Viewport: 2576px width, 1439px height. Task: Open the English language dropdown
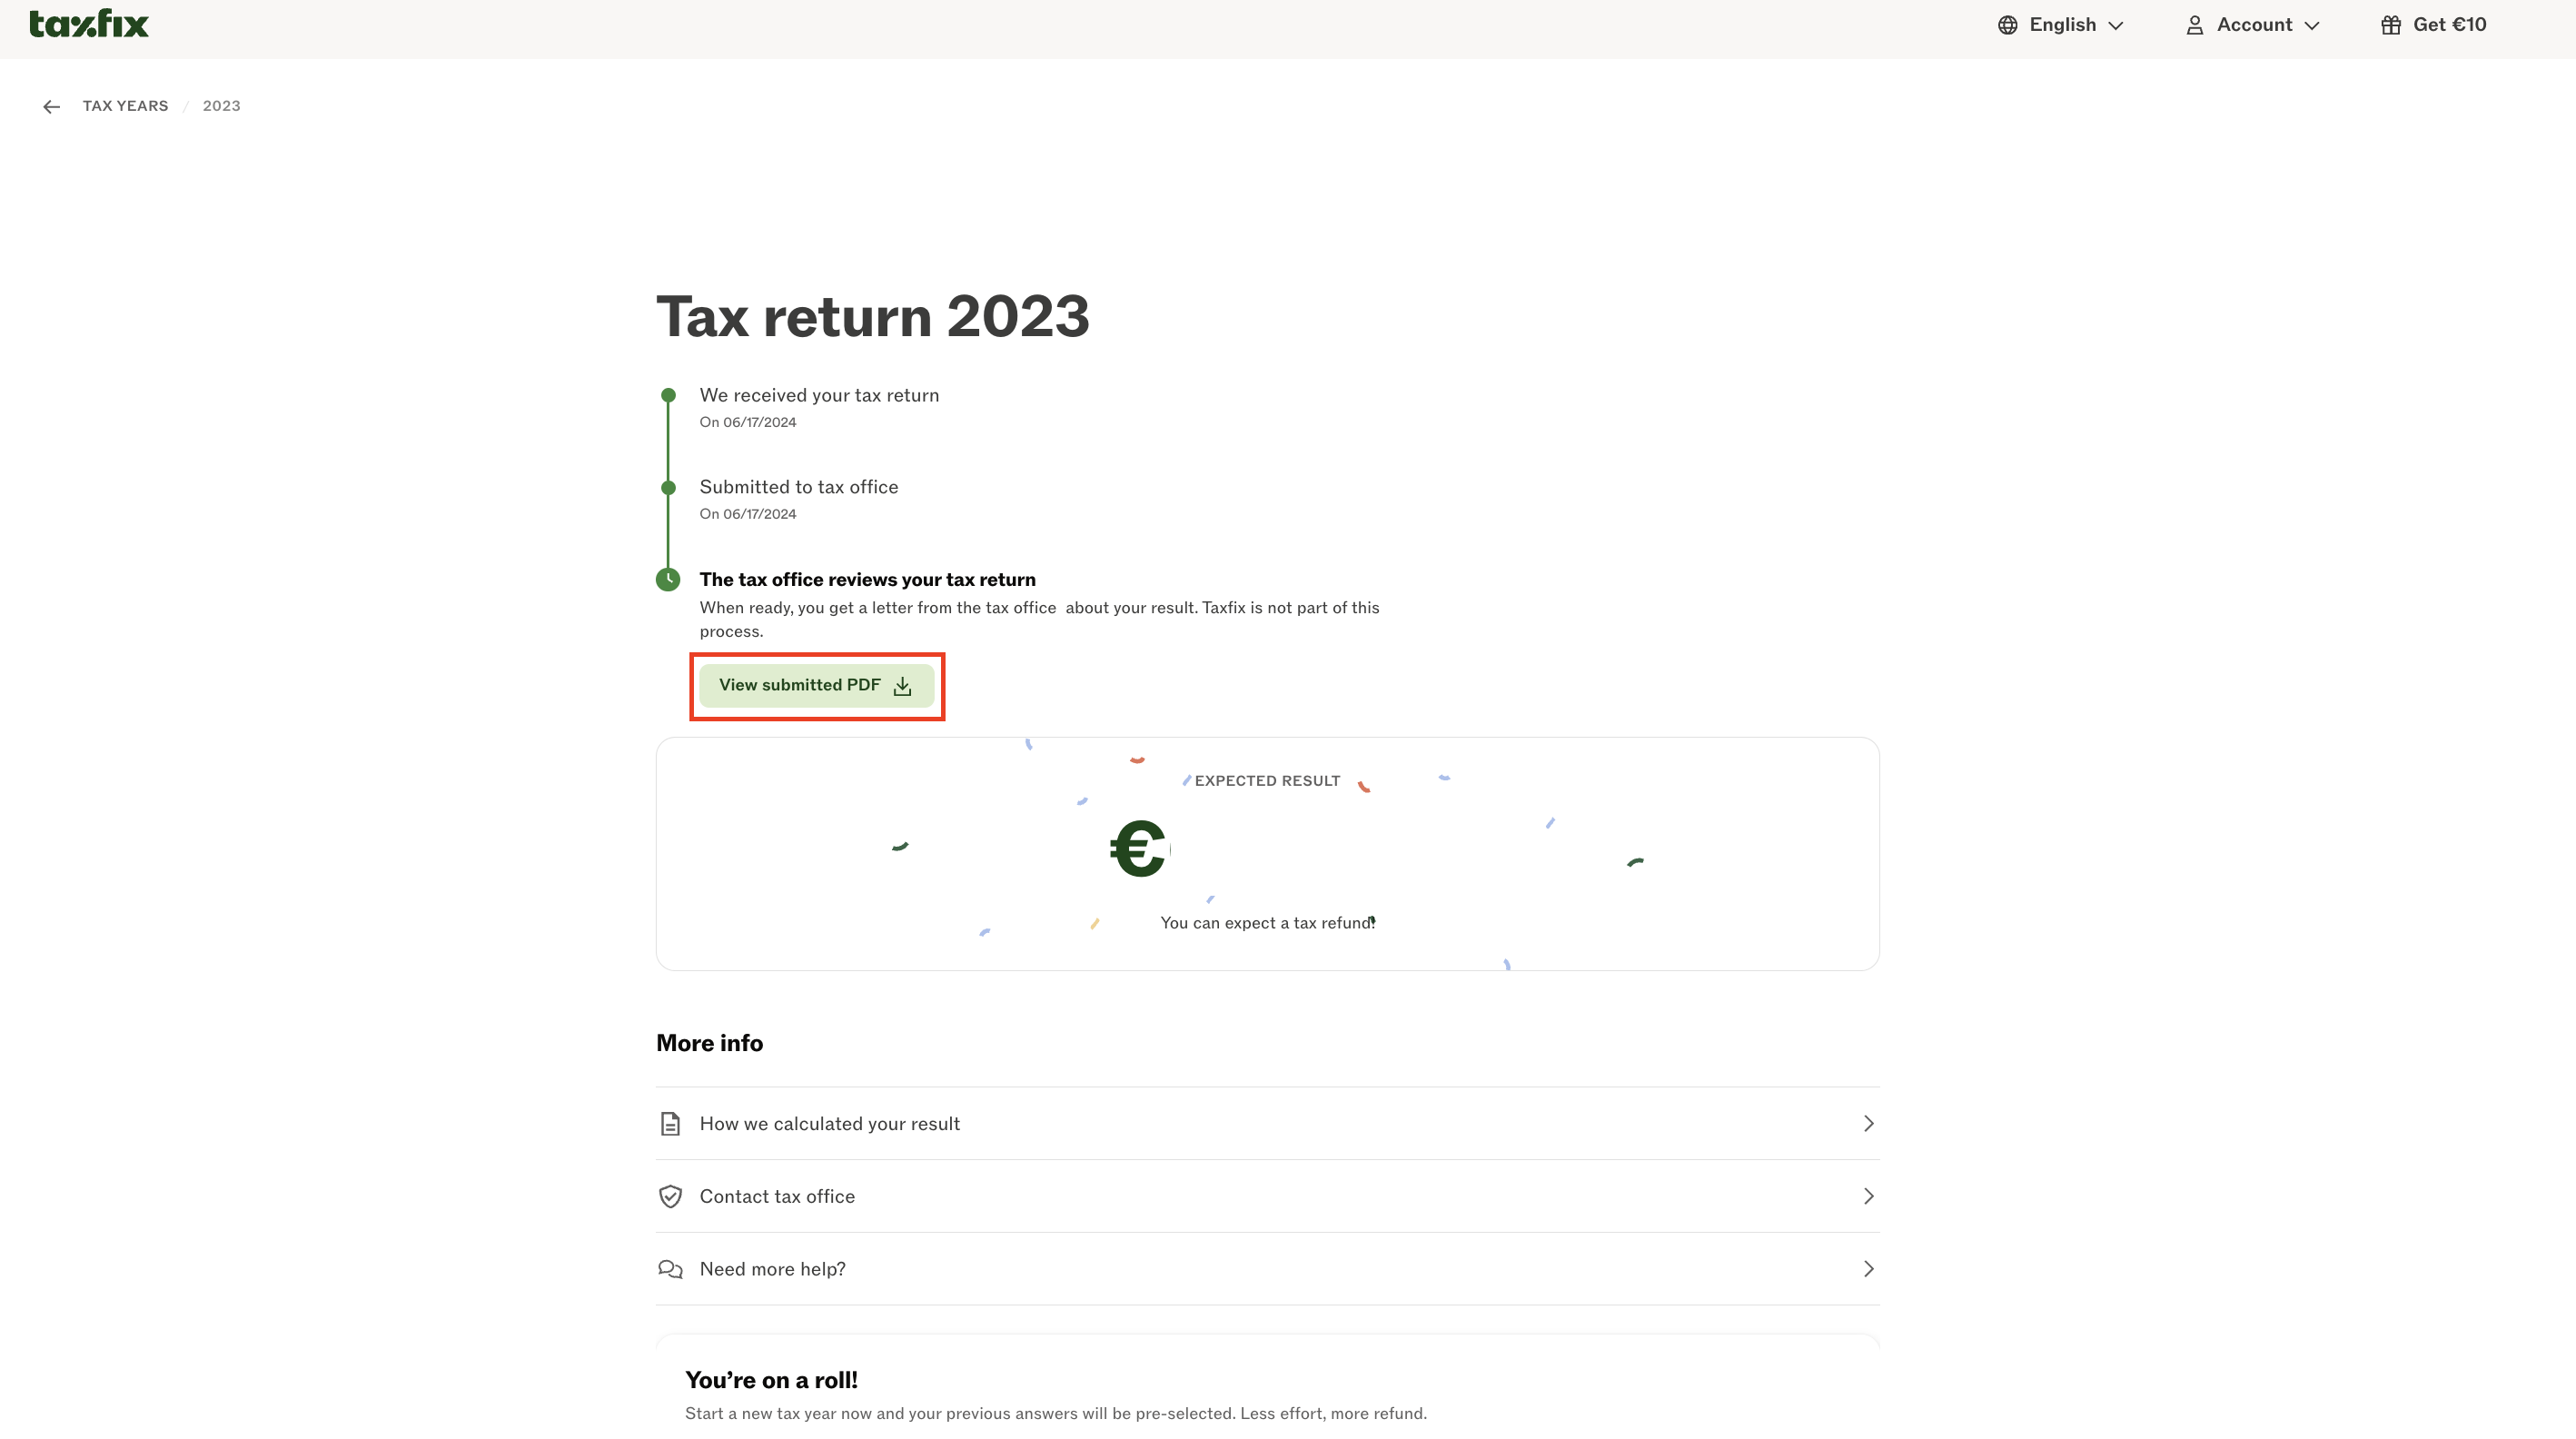pyautogui.click(x=2061, y=25)
